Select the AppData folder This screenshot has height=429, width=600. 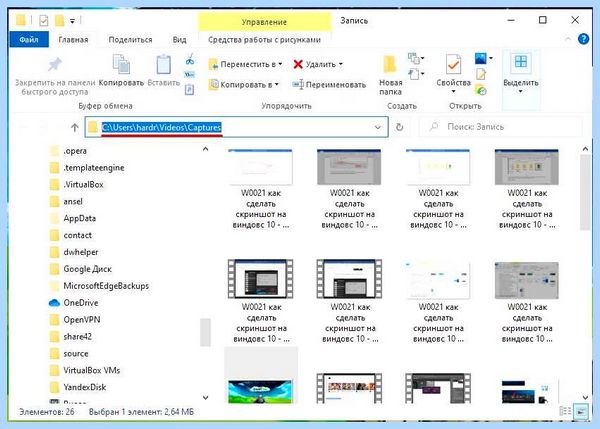[73, 218]
